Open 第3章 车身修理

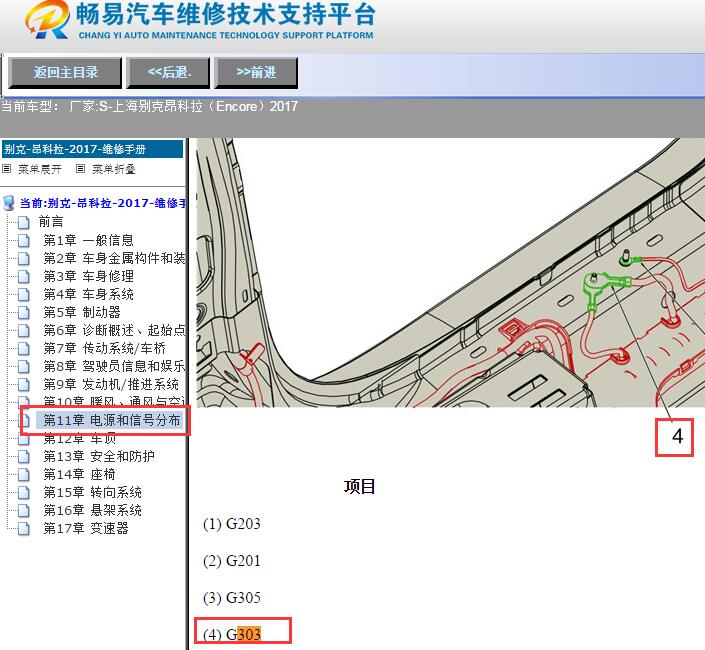click(x=89, y=276)
